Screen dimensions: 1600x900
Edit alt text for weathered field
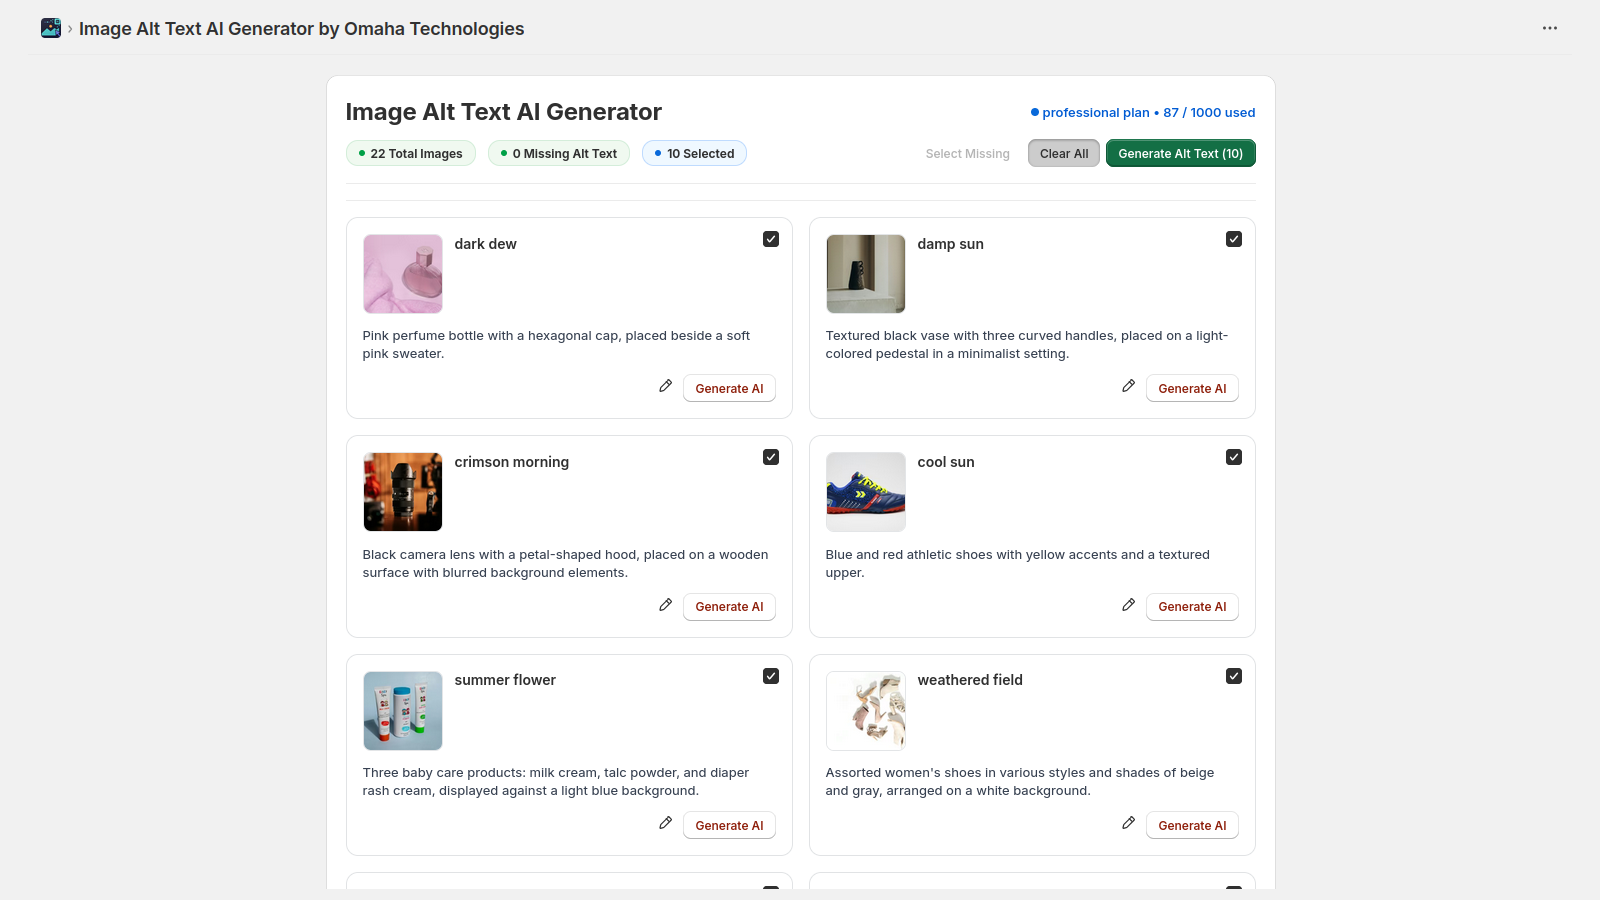click(x=1128, y=823)
